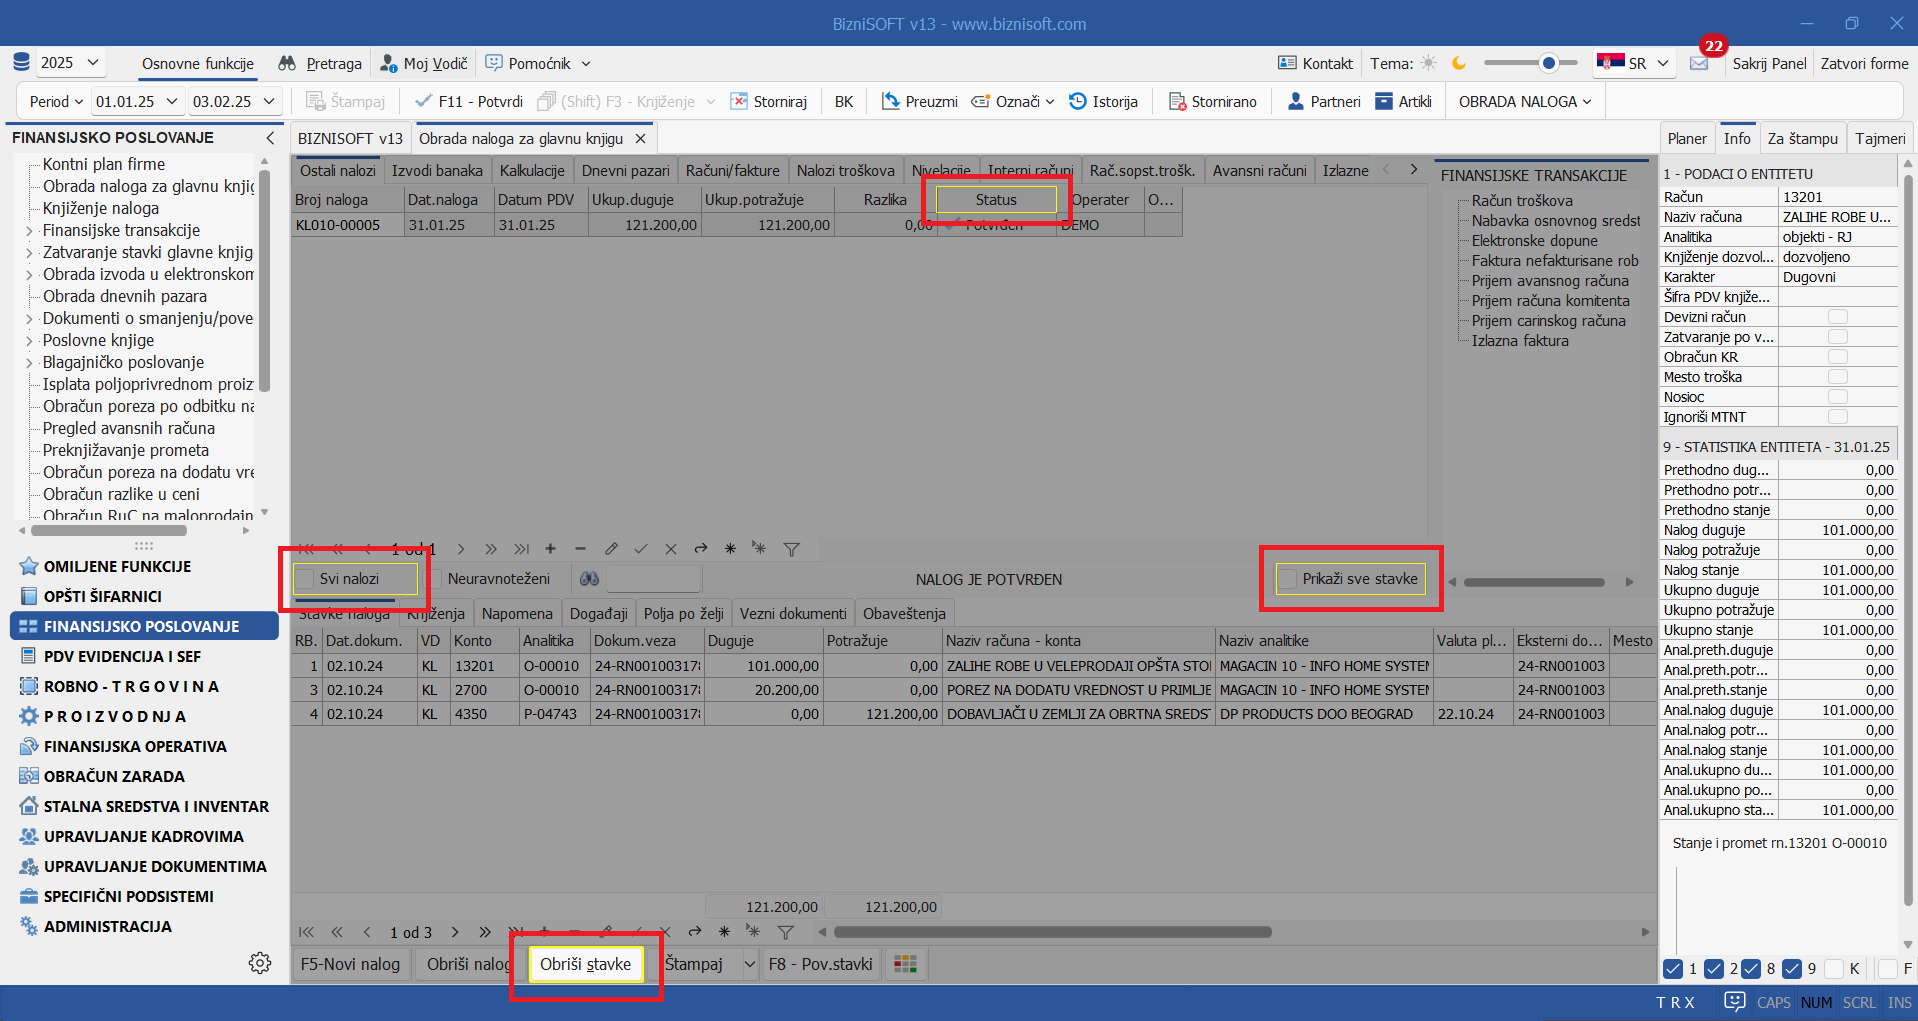Image resolution: width=1918 pixels, height=1021 pixels.
Task: Enable the Svi nalozi checkbox
Action: point(305,579)
